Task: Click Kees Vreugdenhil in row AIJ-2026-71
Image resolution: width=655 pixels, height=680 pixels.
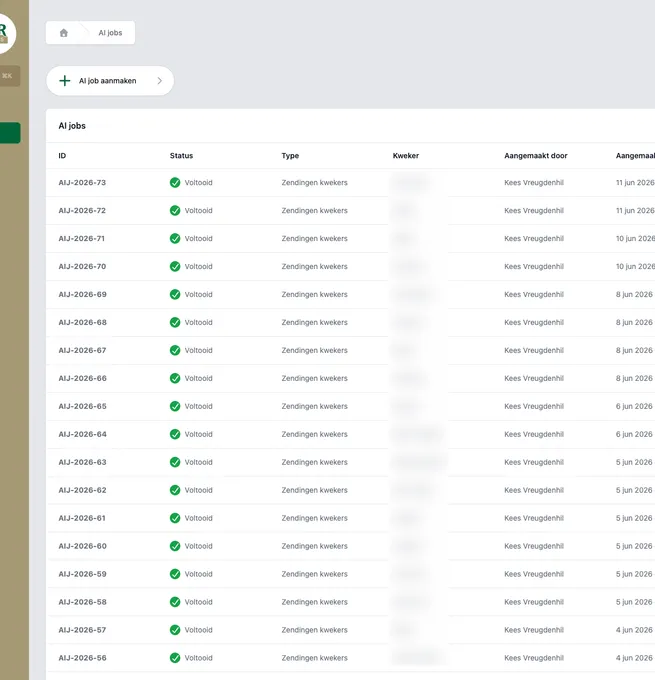Action: click(534, 239)
